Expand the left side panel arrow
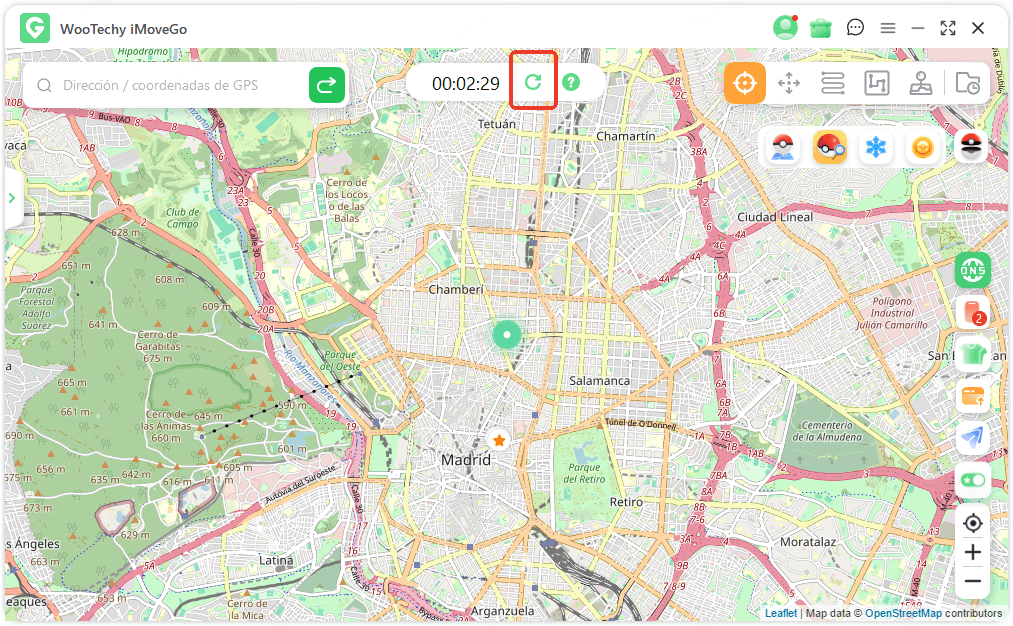Image resolution: width=1013 pixels, height=626 pixels. [12, 198]
